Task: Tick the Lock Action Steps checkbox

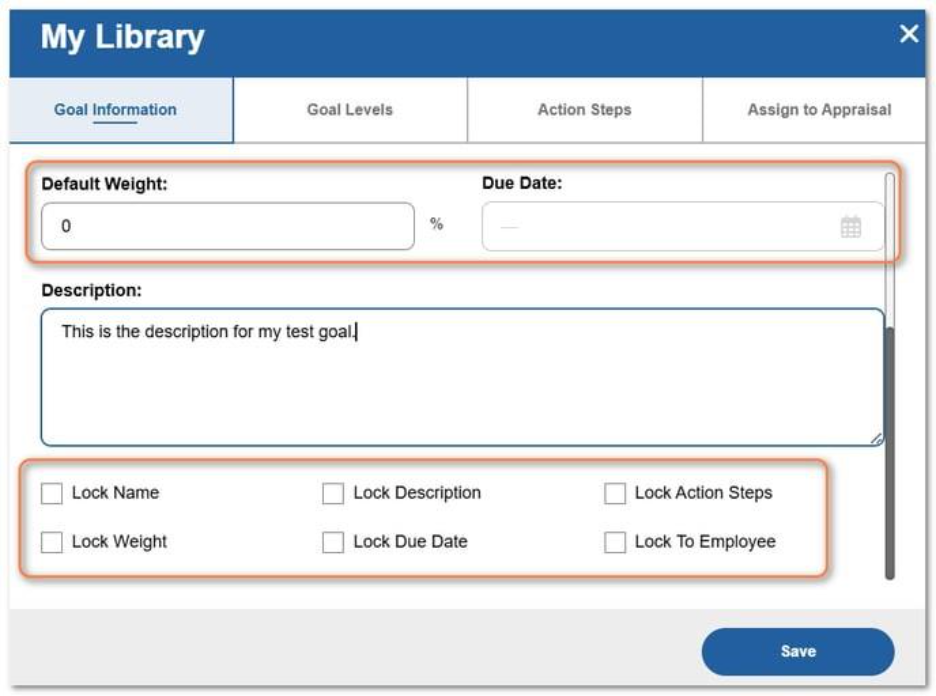Action: pos(615,494)
